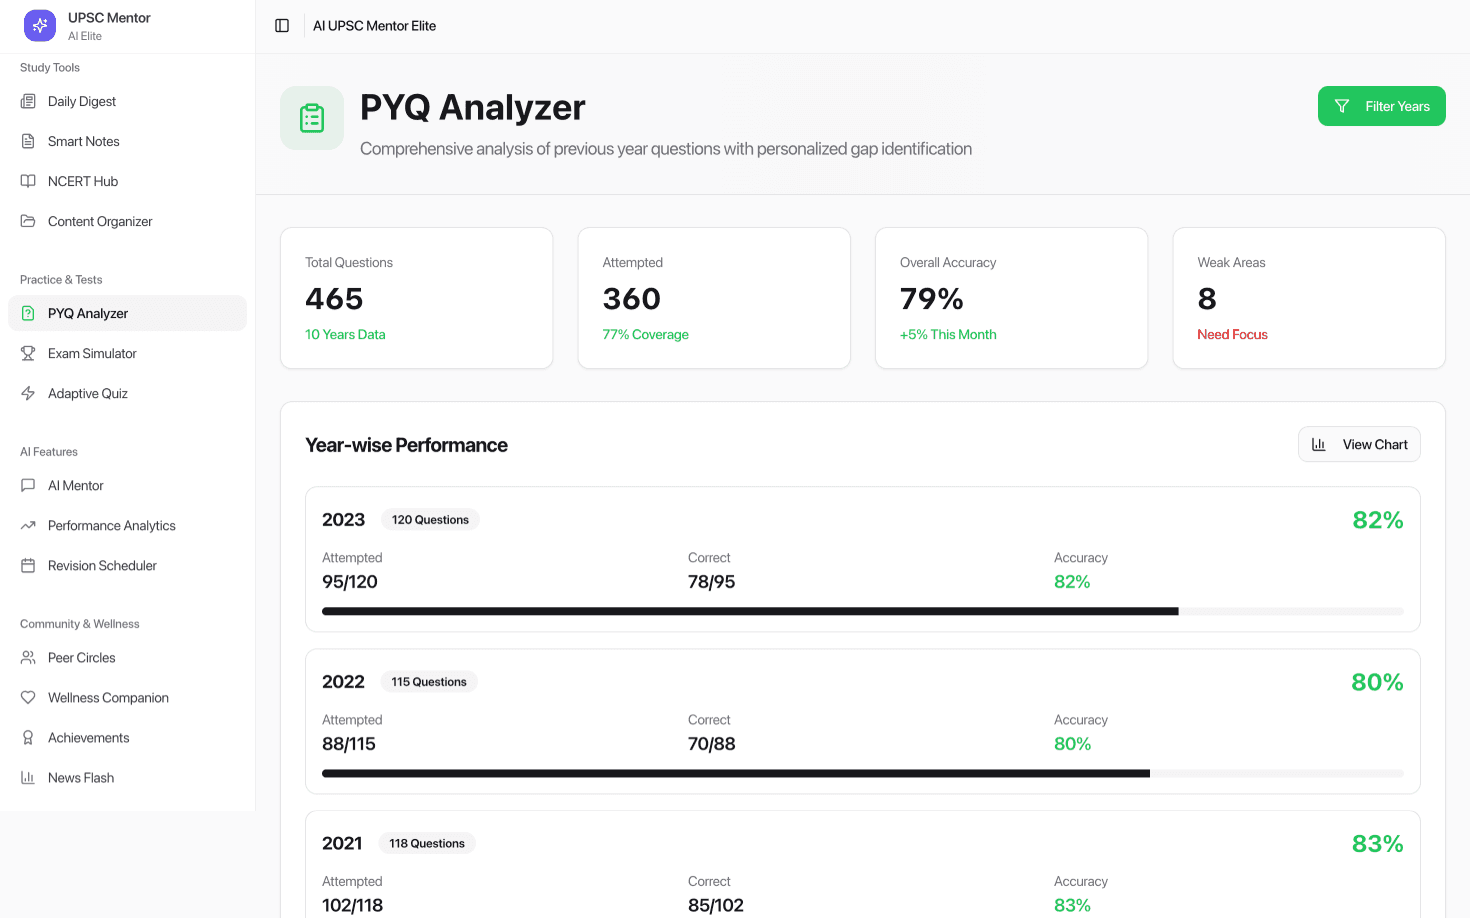
Task: Click the Exam Simulator trophy icon
Action: [x=28, y=353]
